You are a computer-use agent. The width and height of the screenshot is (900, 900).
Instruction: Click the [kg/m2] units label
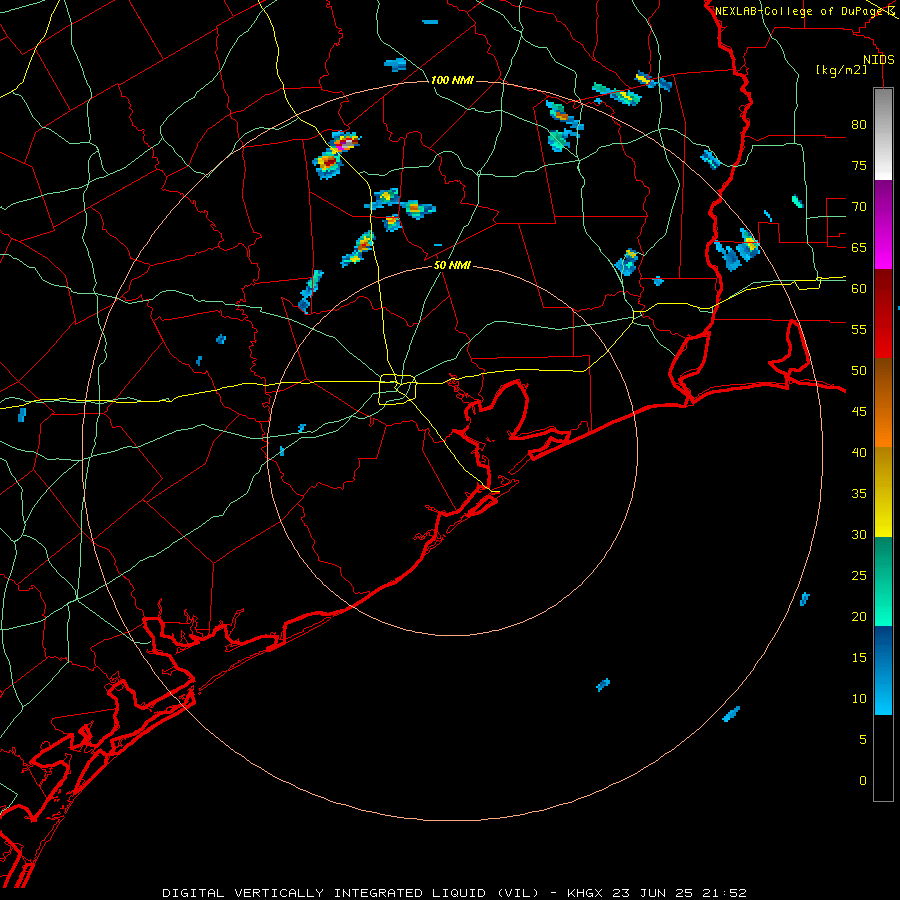[841, 70]
